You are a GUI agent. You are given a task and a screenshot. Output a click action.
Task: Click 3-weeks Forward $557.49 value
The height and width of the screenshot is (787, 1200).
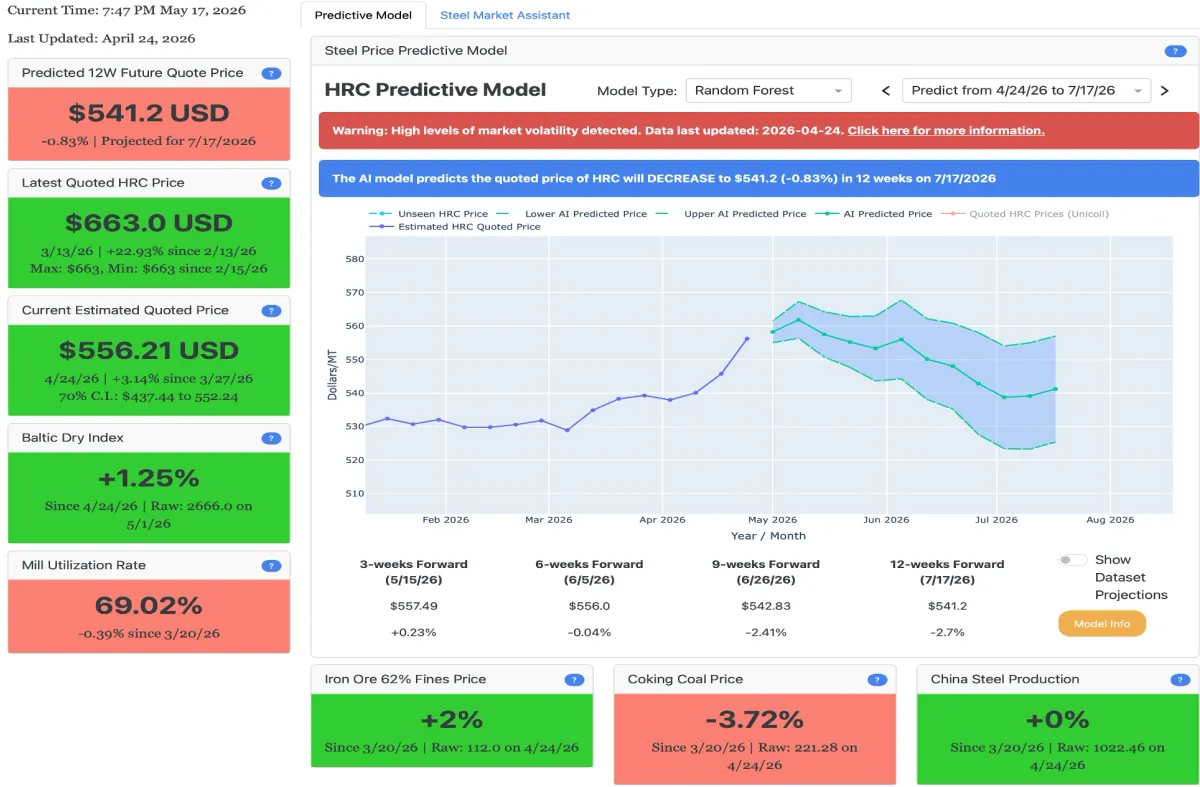pyautogui.click(x=414, y=606)
